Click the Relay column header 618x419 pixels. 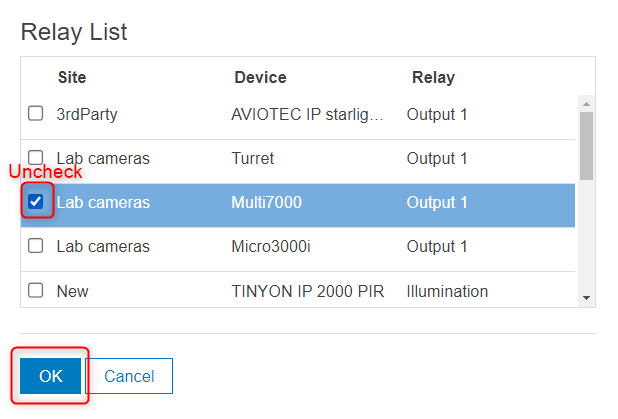pos(433,77)
